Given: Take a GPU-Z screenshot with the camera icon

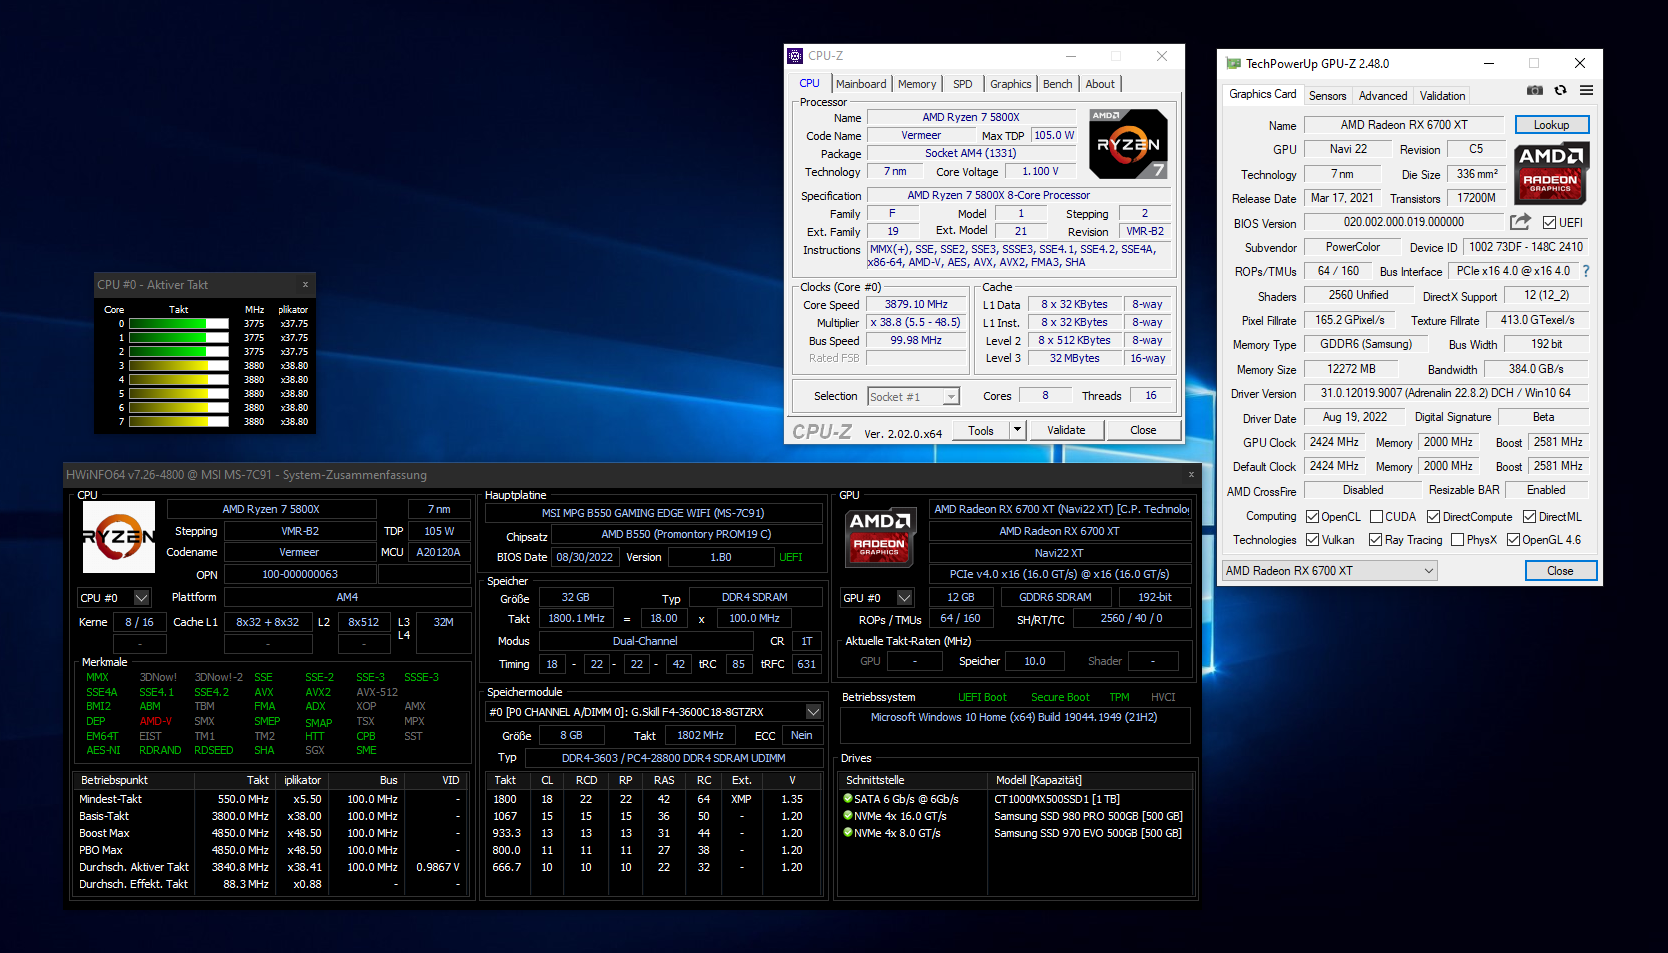Looking at the screenshot, I should click(x=1535, y=90).
